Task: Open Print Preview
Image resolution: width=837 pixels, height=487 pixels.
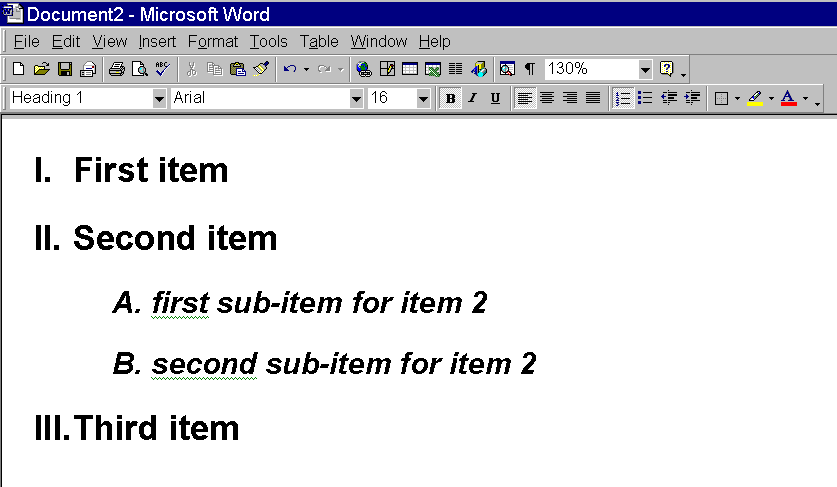Action: [139, 69]
